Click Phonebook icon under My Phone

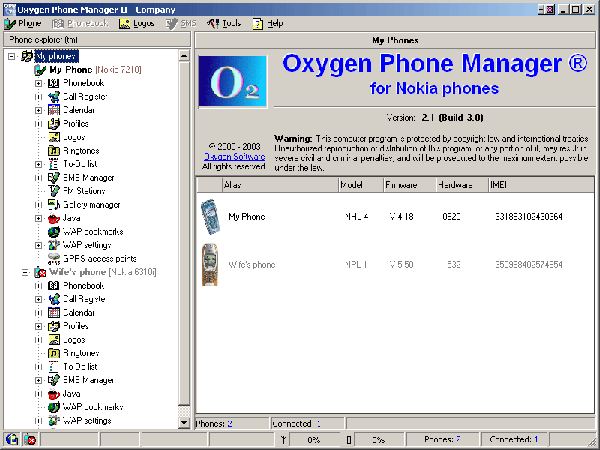(x=54, y=83)
